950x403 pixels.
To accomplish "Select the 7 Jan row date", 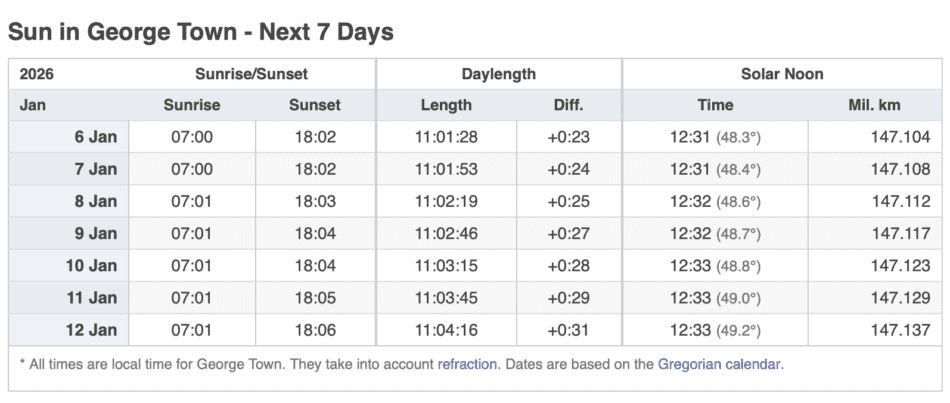I will tap(96, 169).
